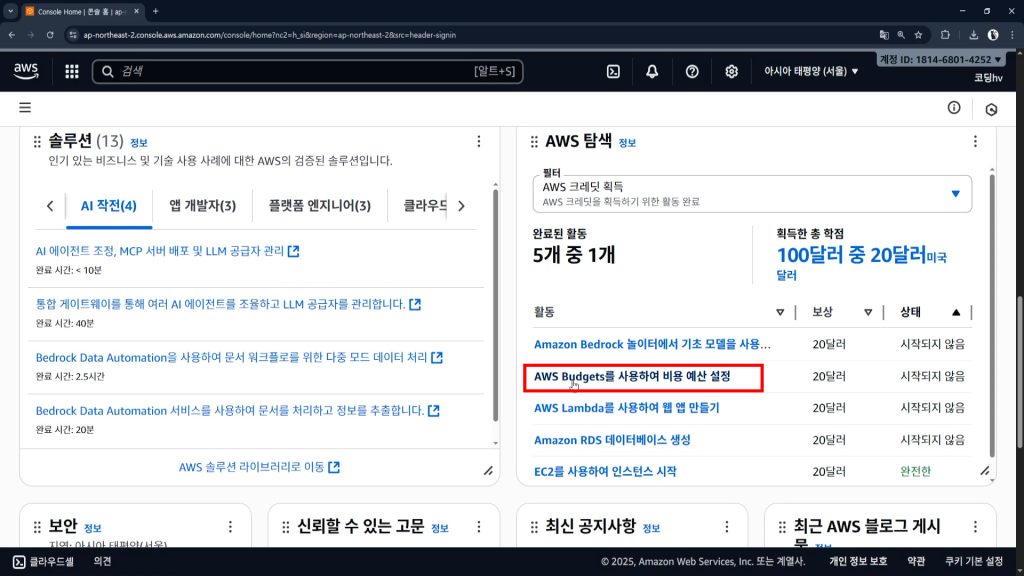Viewport: 1024px width, 576px height.
Task: Click the resize handle of AWS 탐색 widget
Action: [985, 471]
